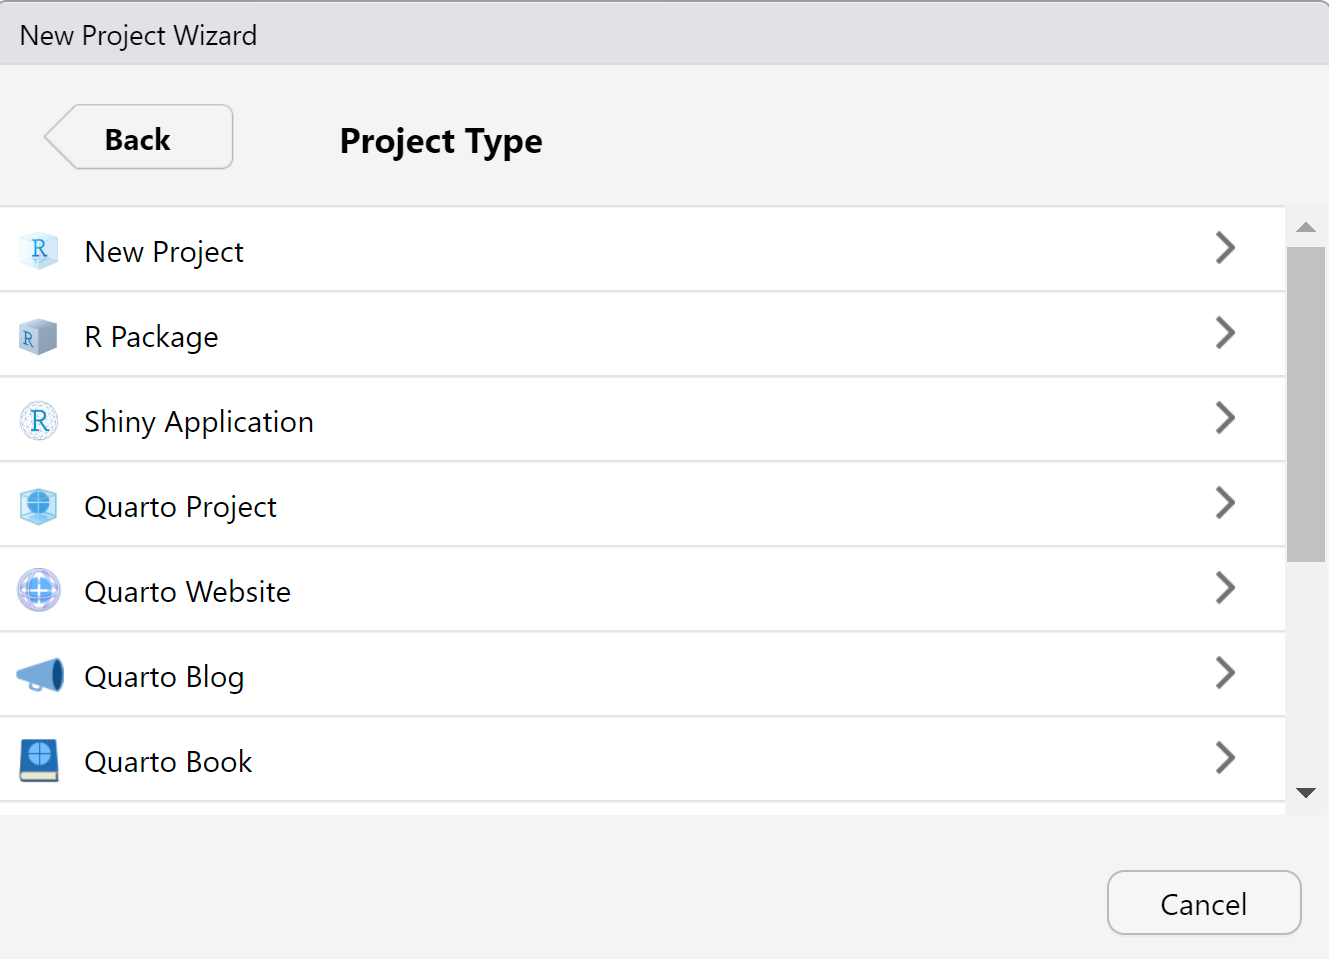Click the Shiny Application R icon
This screenshot has height=959, width=1329.
(x=39, y=421)
